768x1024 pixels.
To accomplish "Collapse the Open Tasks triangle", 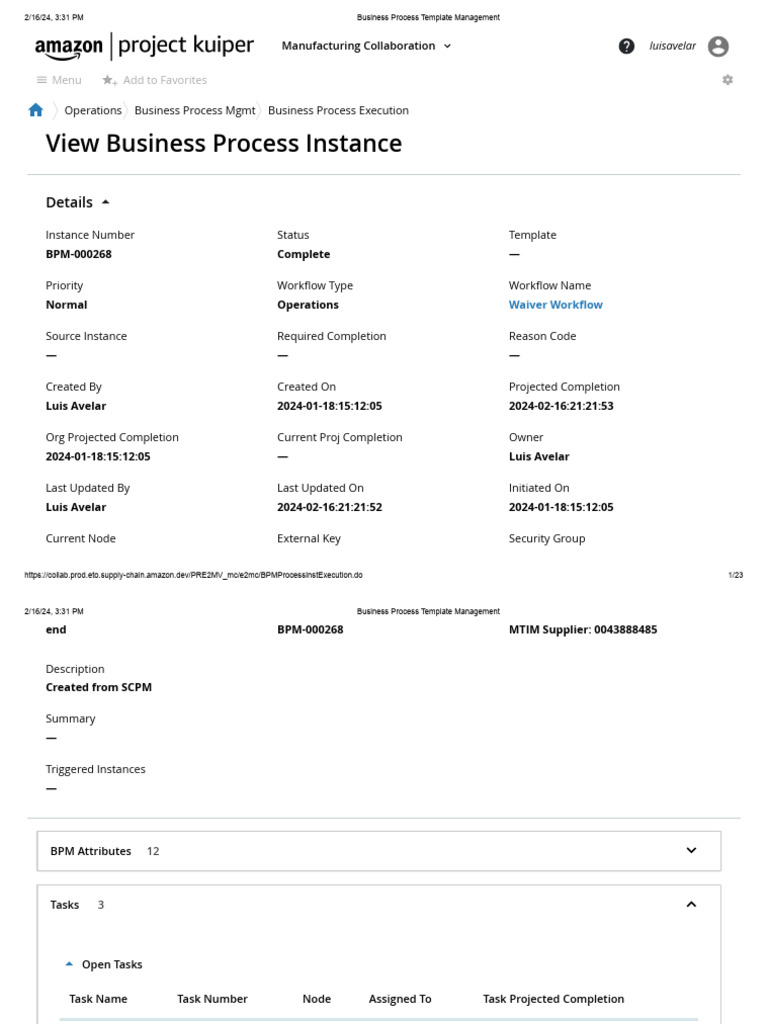I will [x=69, y=964].
